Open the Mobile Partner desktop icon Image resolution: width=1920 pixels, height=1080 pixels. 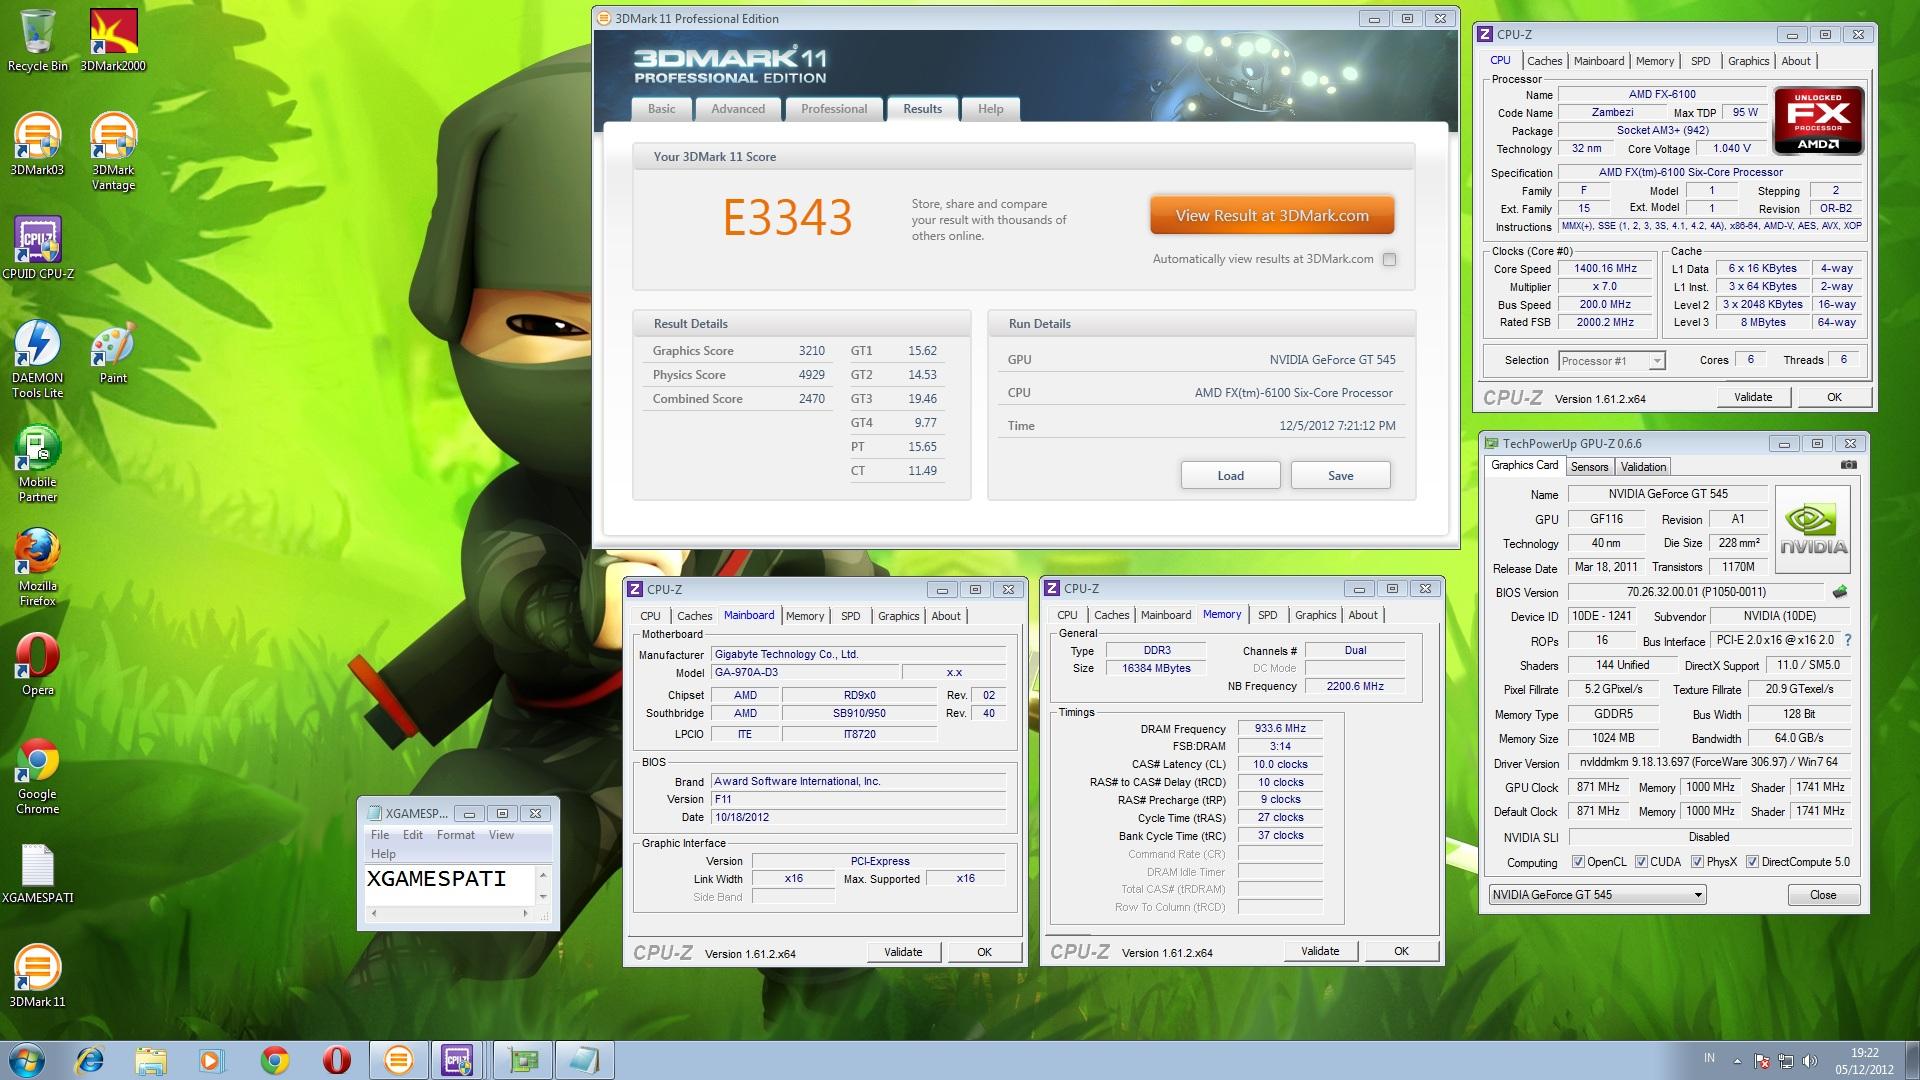pos(37,463)
